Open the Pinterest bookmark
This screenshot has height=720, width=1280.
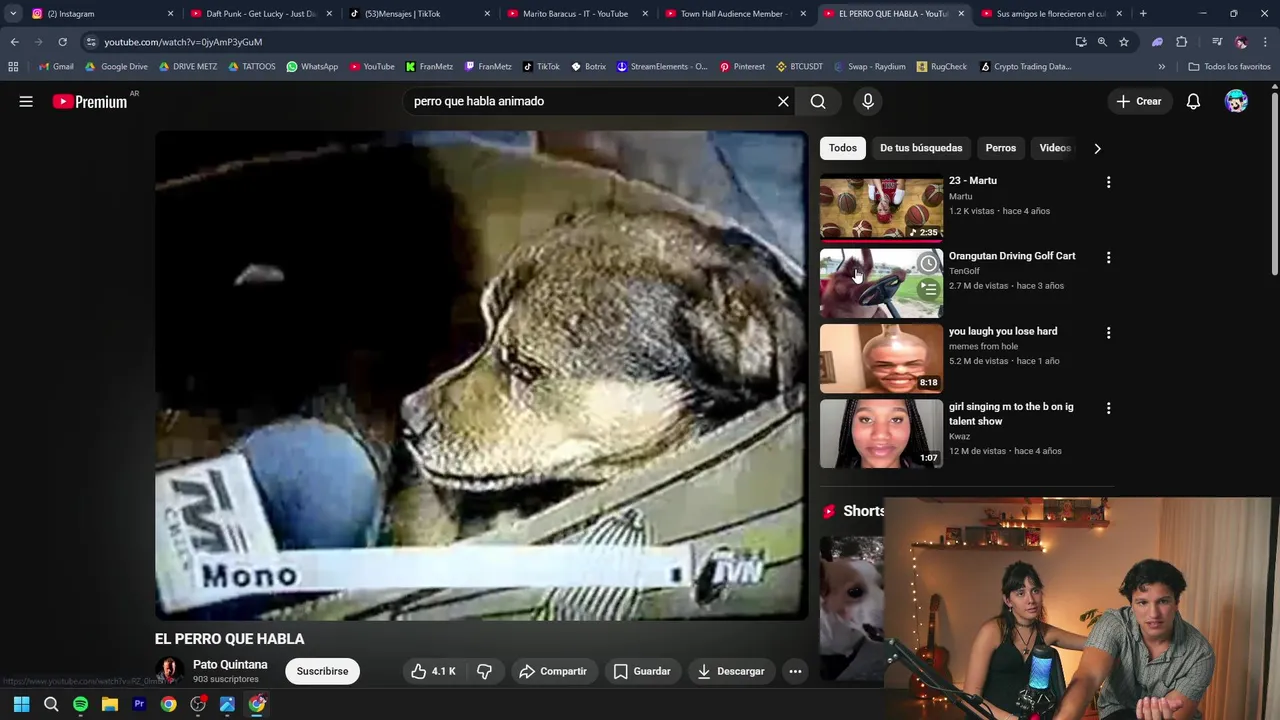point(742,67)
